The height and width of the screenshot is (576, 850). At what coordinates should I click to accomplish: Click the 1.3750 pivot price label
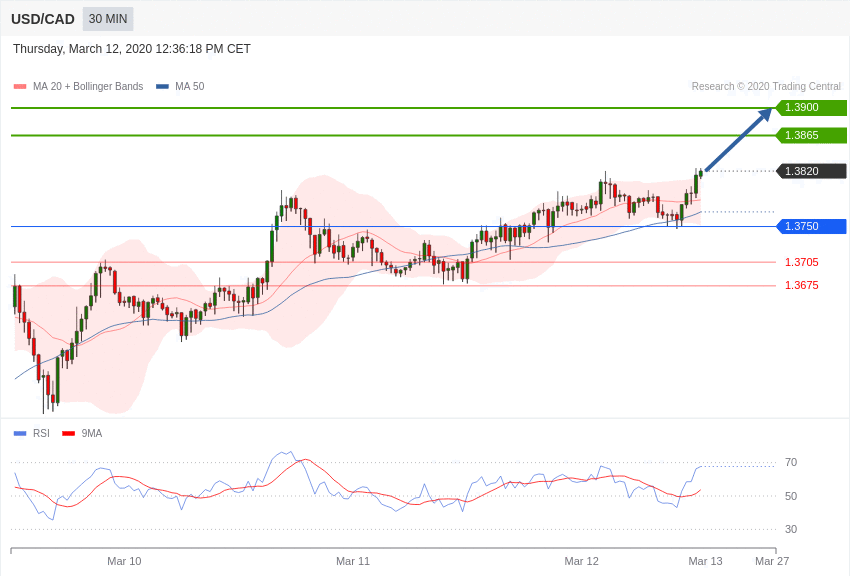click(811, 226)
